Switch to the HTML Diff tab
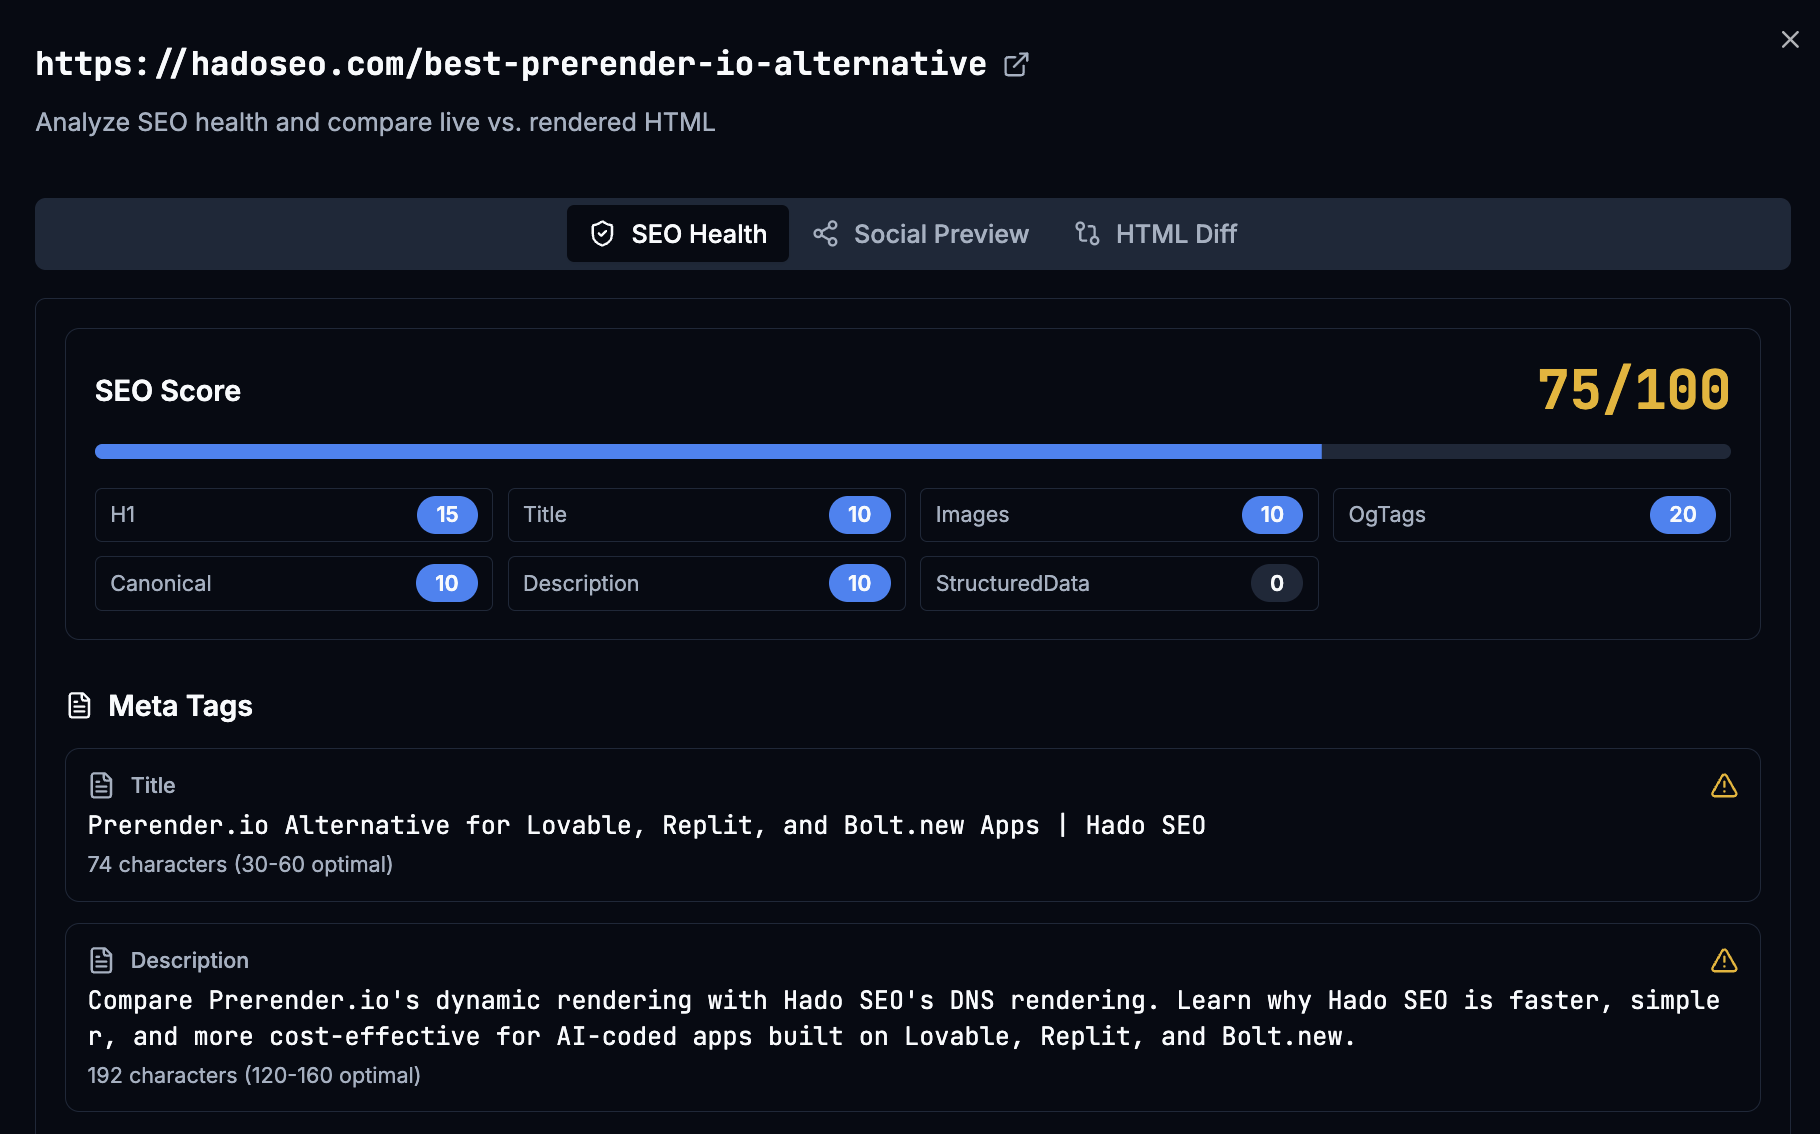Image resolution: width=1820 pixels, height=1134 pixels. pyautogui.click(x=1156, y=234)
